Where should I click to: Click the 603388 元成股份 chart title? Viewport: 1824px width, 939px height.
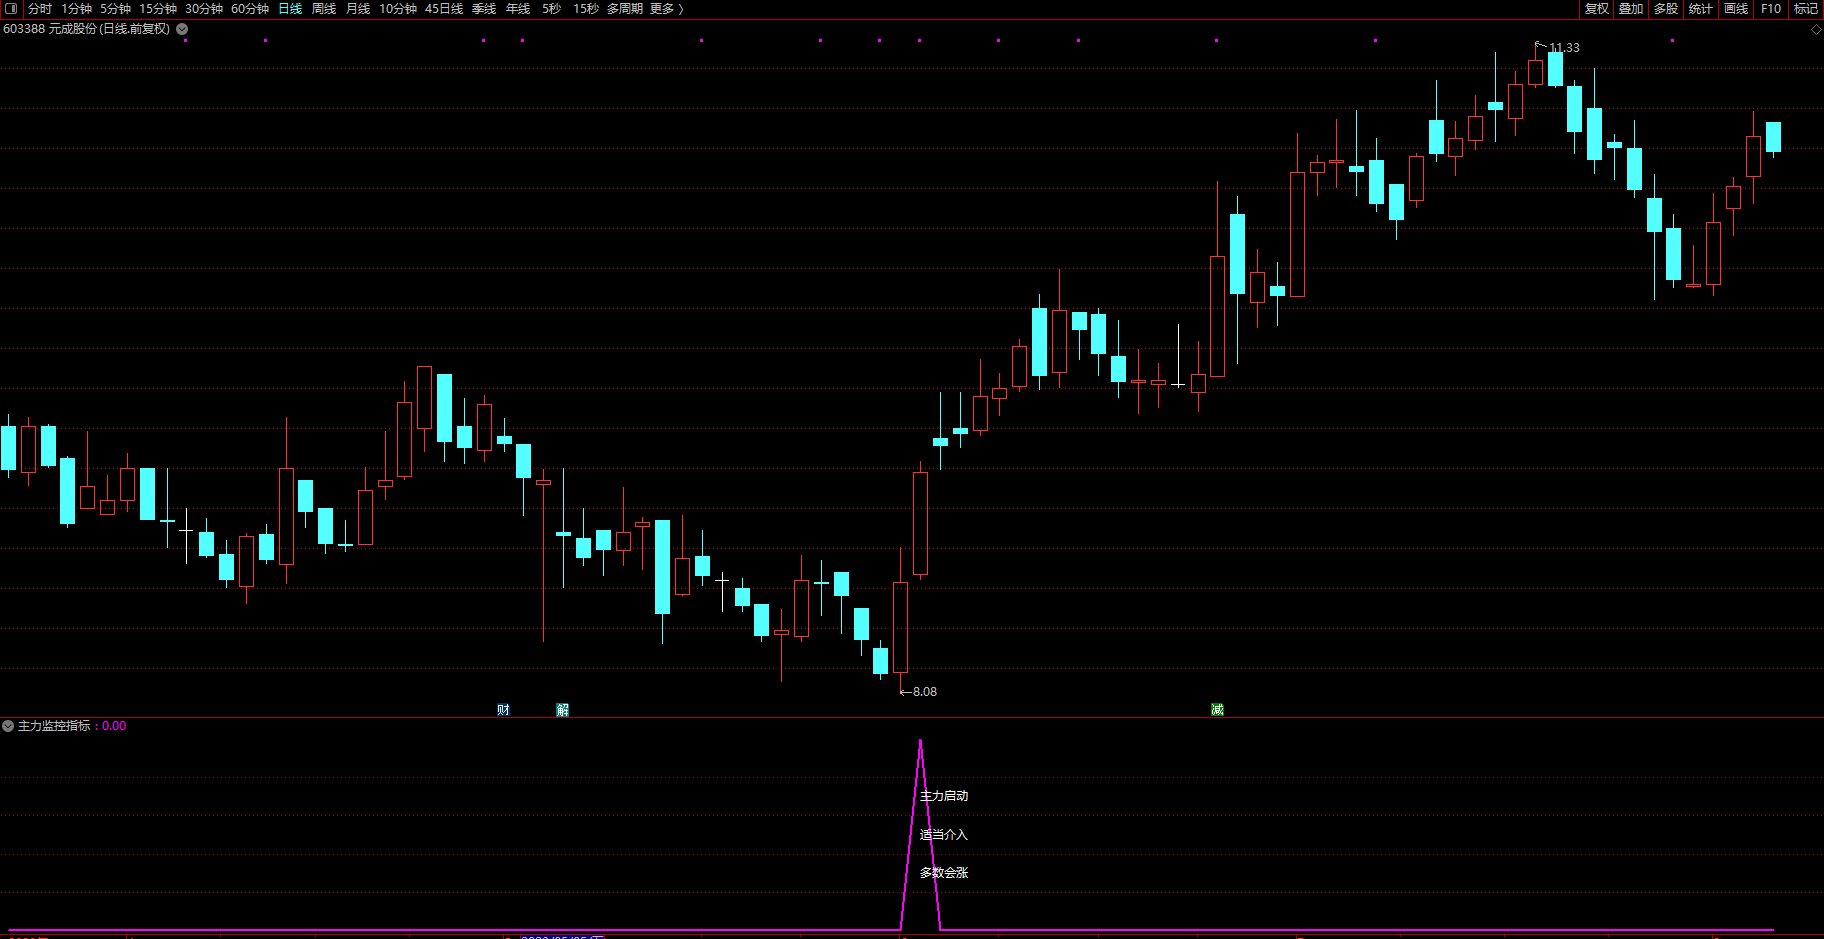(86, 29)
